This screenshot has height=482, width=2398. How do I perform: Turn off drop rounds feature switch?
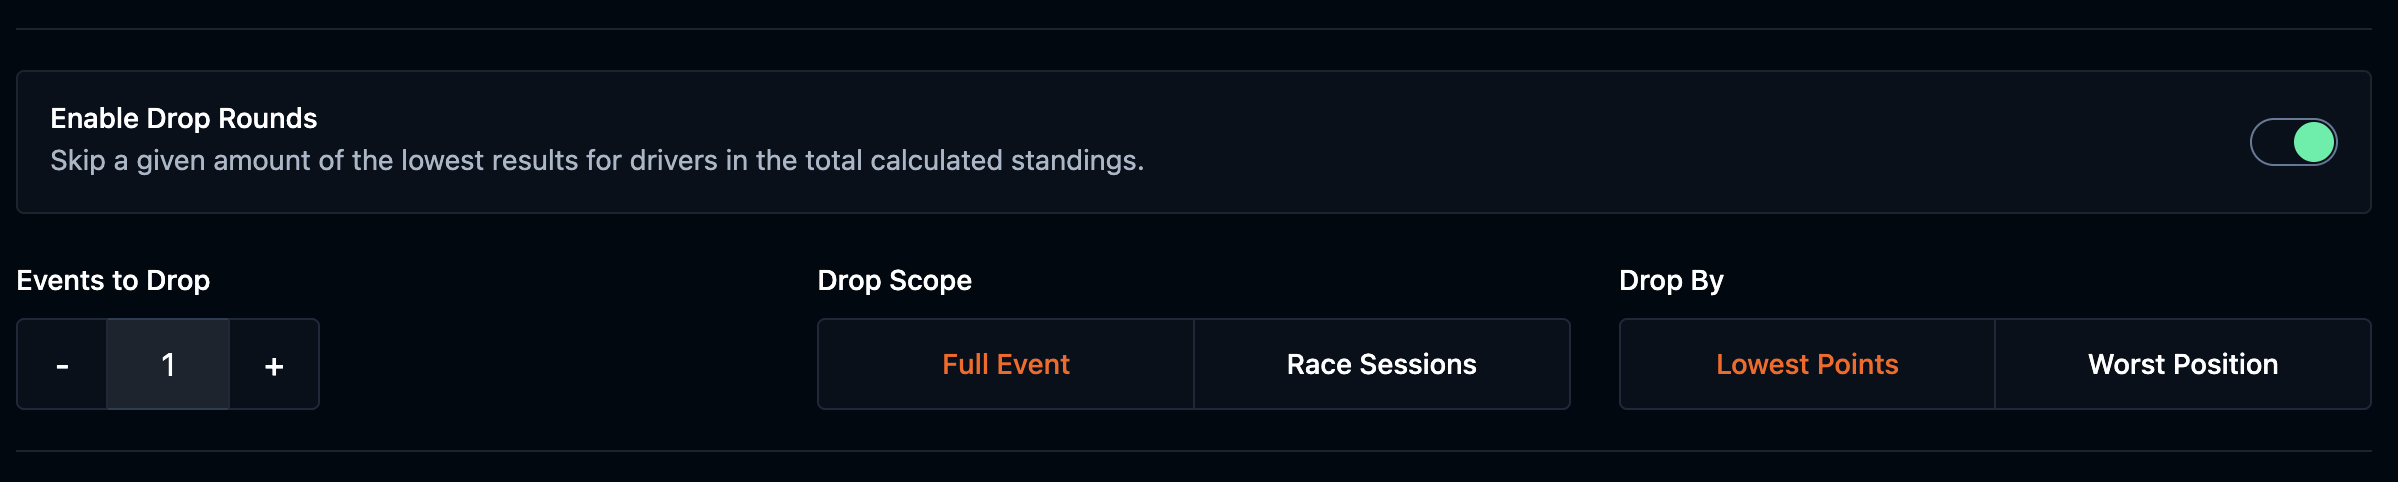point(2292,142)
